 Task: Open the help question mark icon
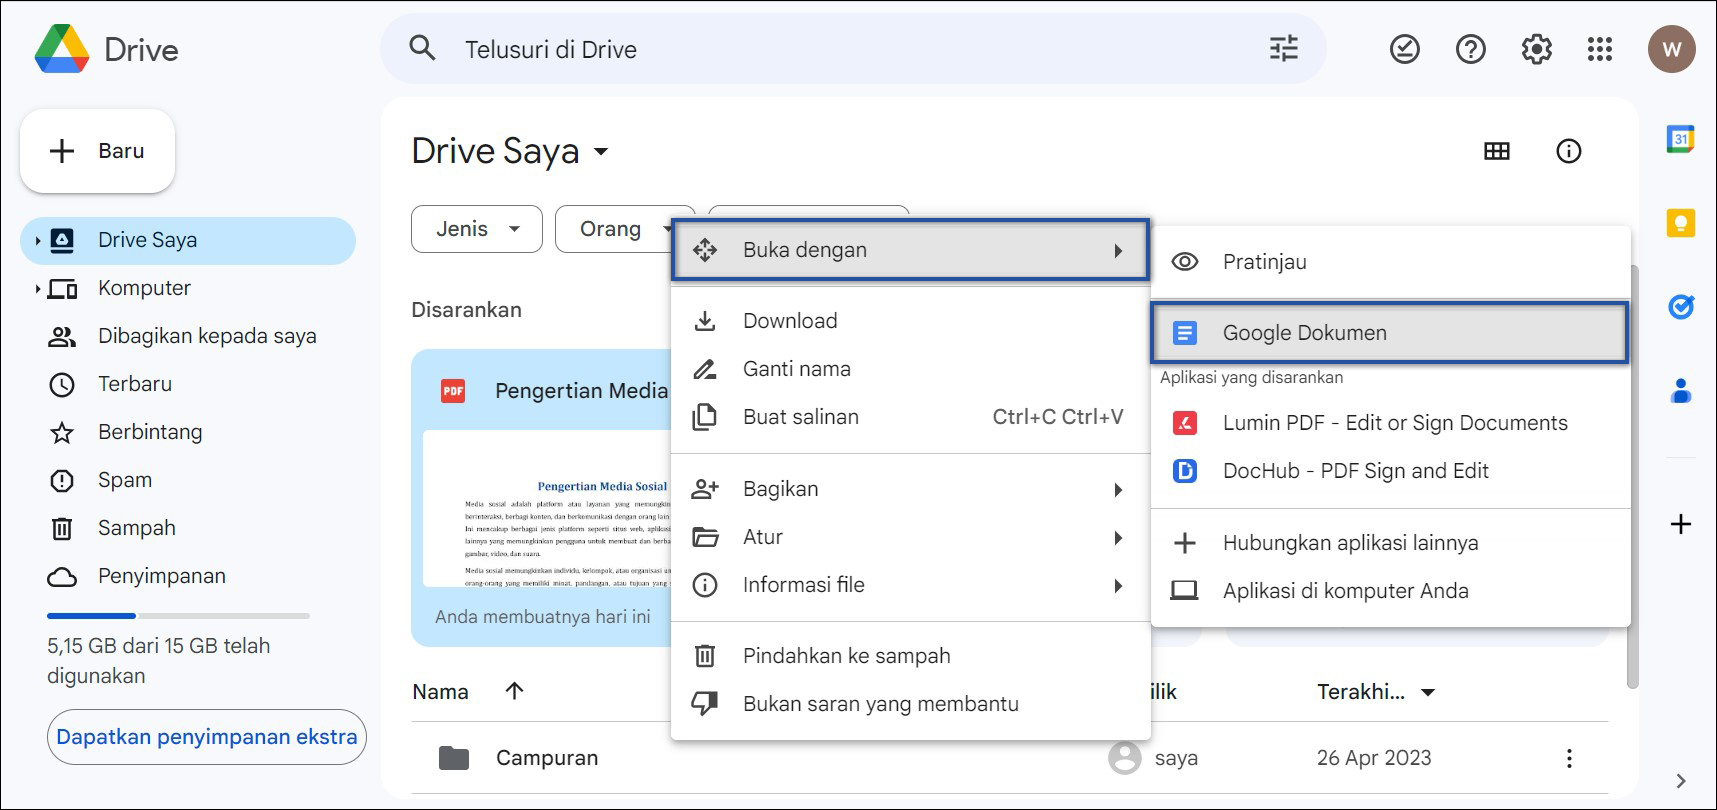coord(1471,49)
